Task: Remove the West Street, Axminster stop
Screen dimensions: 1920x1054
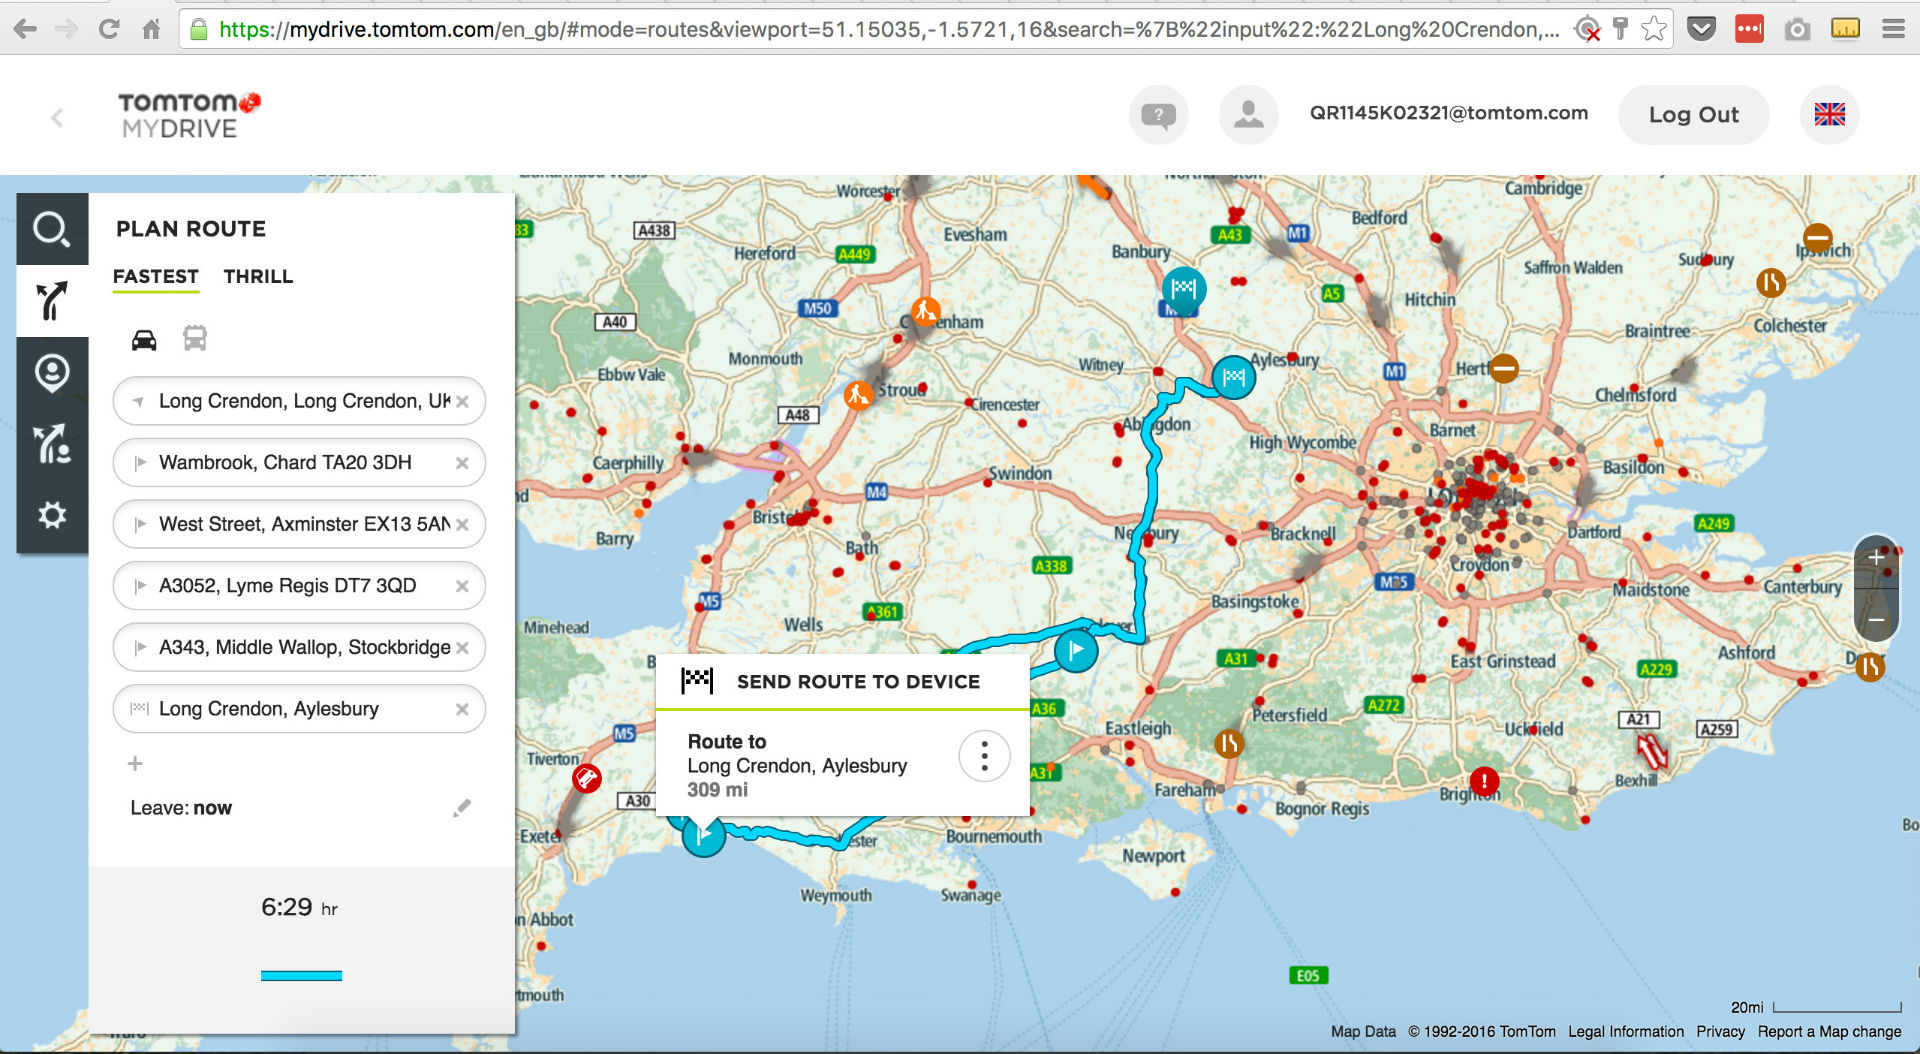Action: tap(462, 525)
